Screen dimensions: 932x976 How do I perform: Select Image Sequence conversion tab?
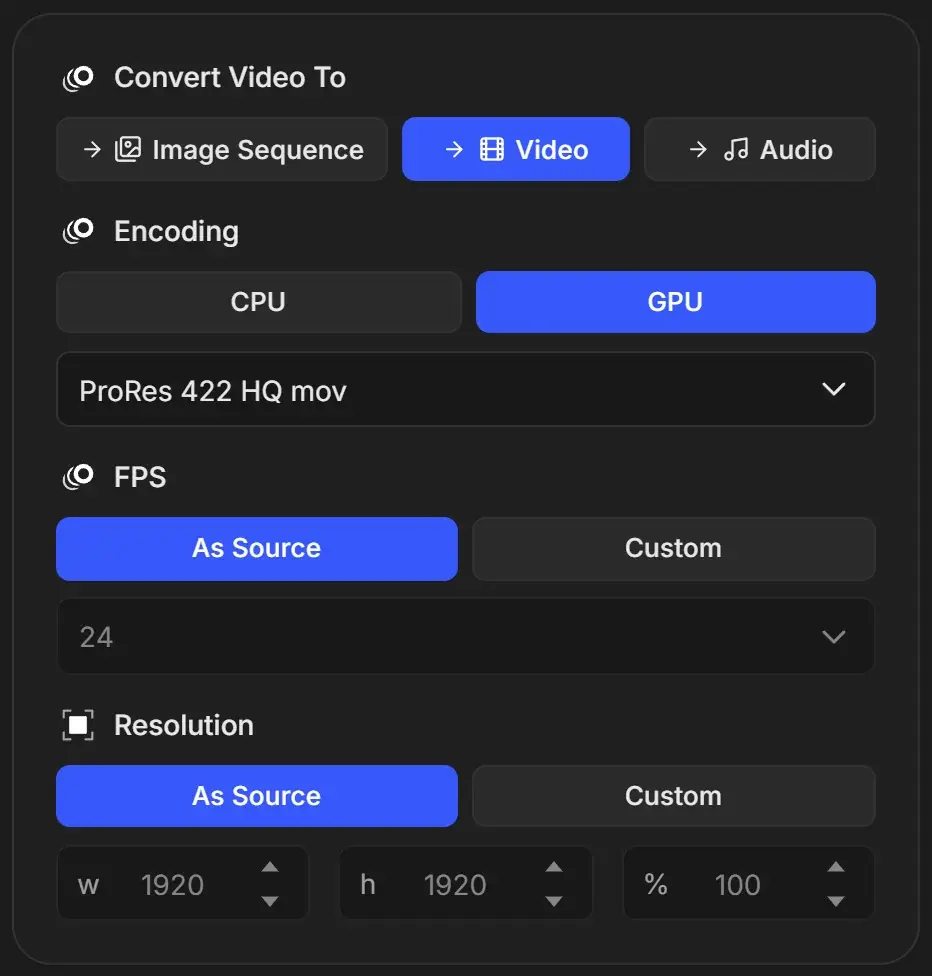tap(222, 149)
